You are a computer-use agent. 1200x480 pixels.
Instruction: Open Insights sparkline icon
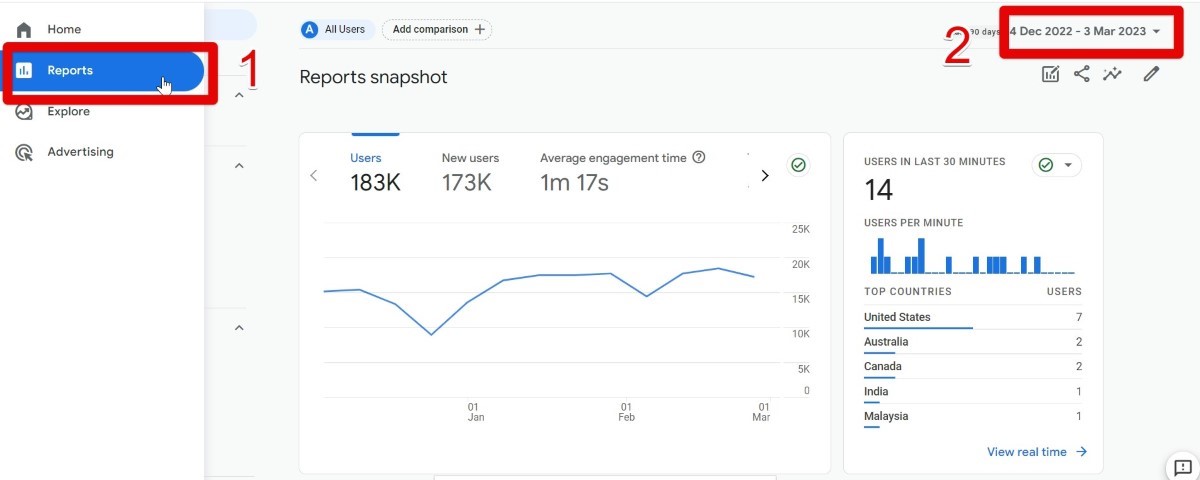coord(1112,74)
